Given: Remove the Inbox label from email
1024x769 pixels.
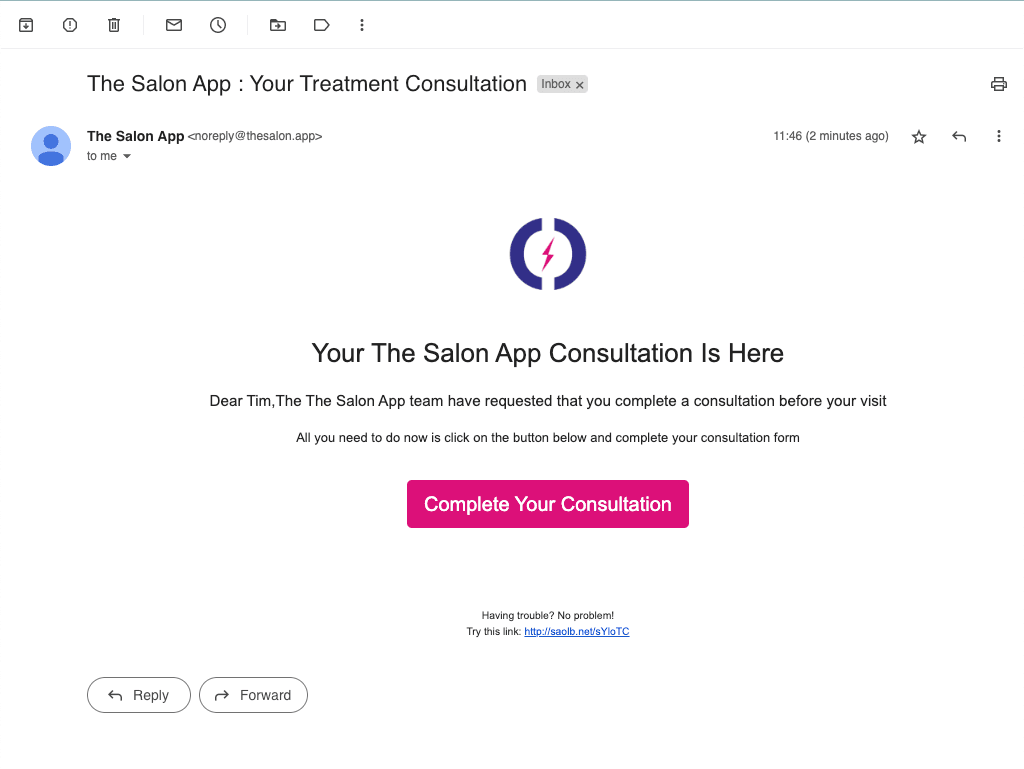Looking at the screenshot, I should point(580,85).
